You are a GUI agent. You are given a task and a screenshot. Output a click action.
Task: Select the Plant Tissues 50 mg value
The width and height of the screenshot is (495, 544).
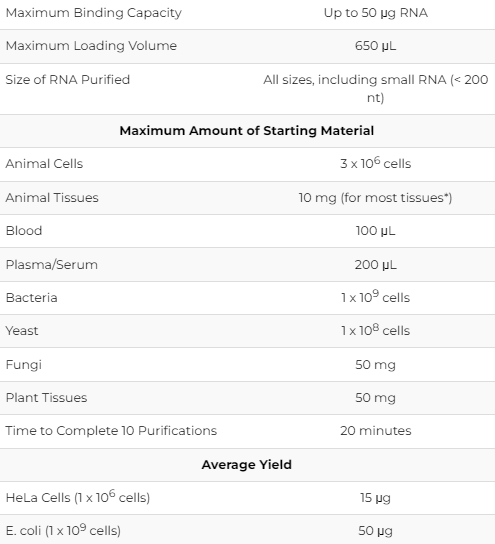[375, 398]
